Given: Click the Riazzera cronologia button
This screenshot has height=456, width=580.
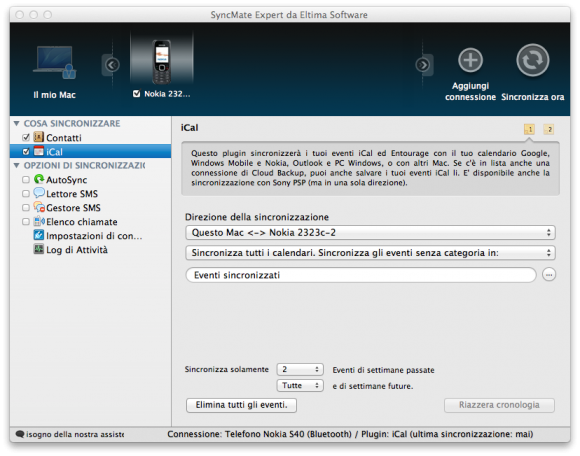Looking at the screenshot, I should pyautogui.click(x=499, y=405).
